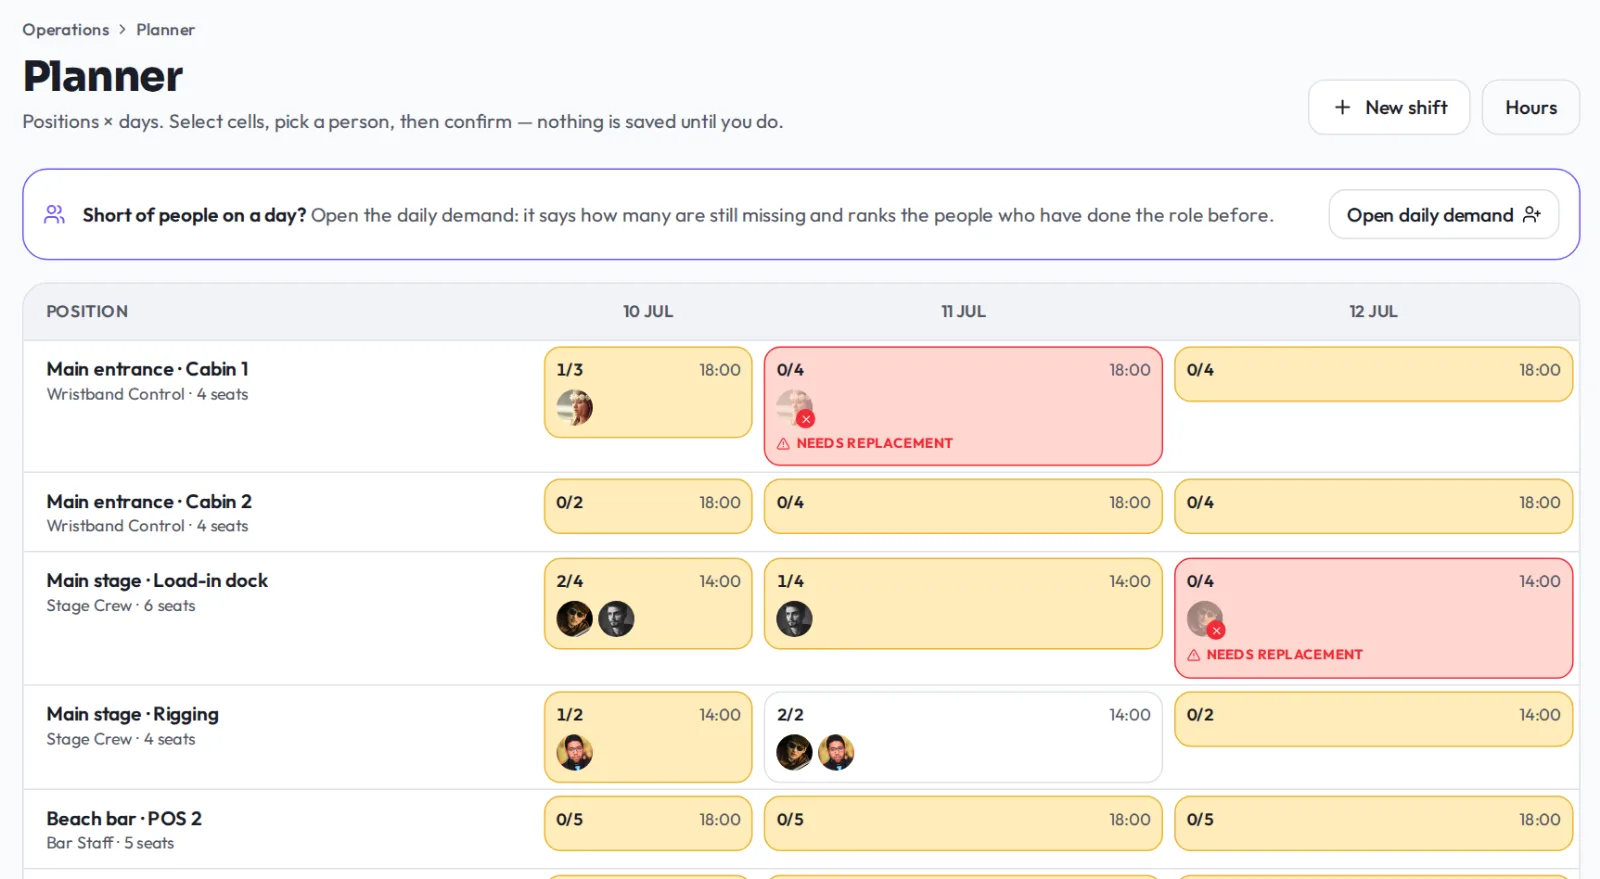This screenshot has width=1600, height=879.
Task: Click first avatar in Rigging 11 Jul shift
Action: point(794,752)
